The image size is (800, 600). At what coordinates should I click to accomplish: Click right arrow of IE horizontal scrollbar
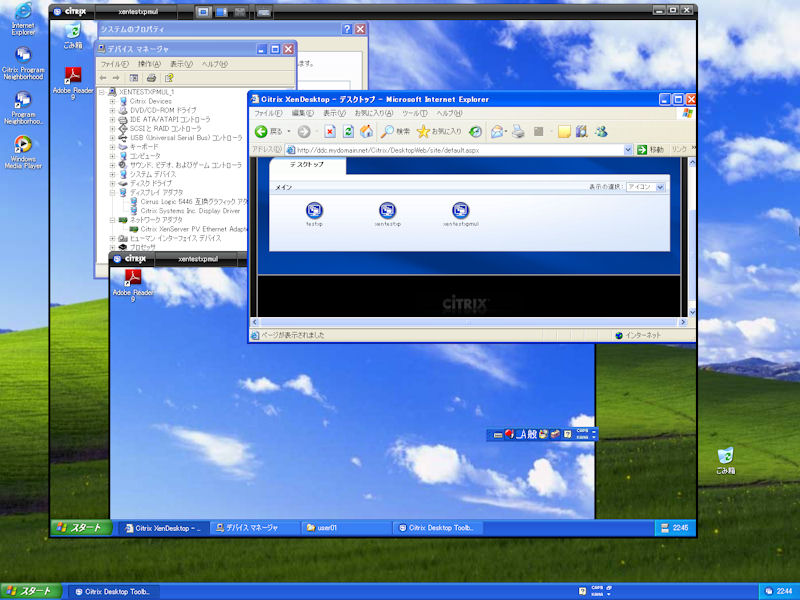click(x=683, y=322)
